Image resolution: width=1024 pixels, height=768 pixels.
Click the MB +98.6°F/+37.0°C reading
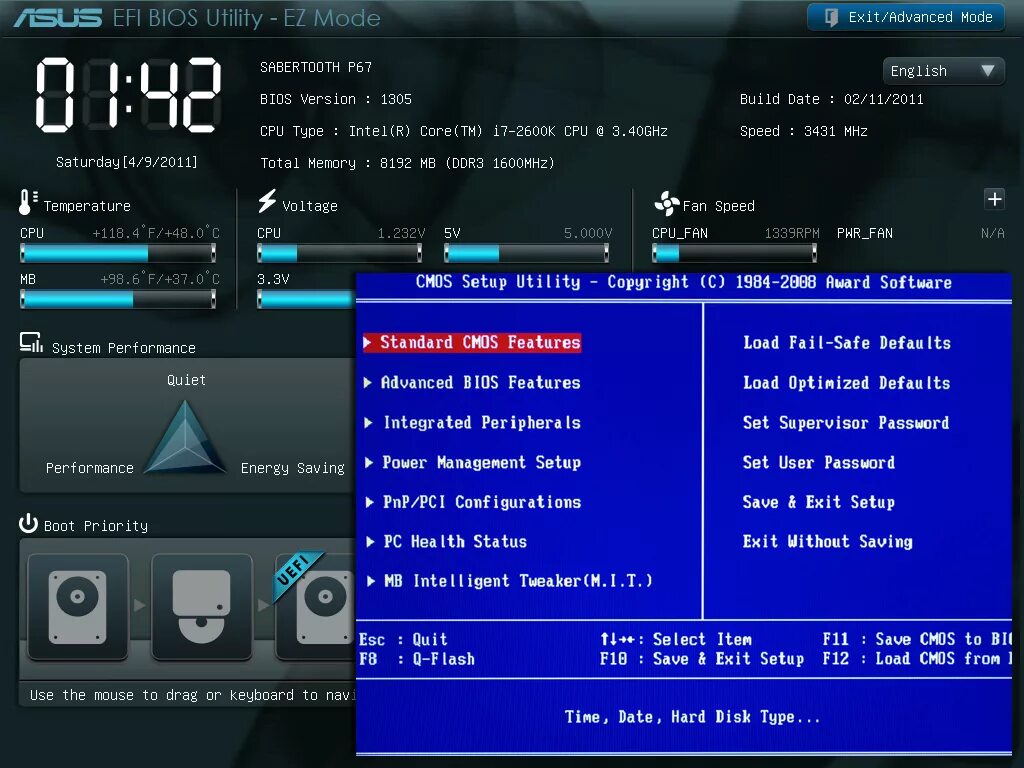pos(160,280)
